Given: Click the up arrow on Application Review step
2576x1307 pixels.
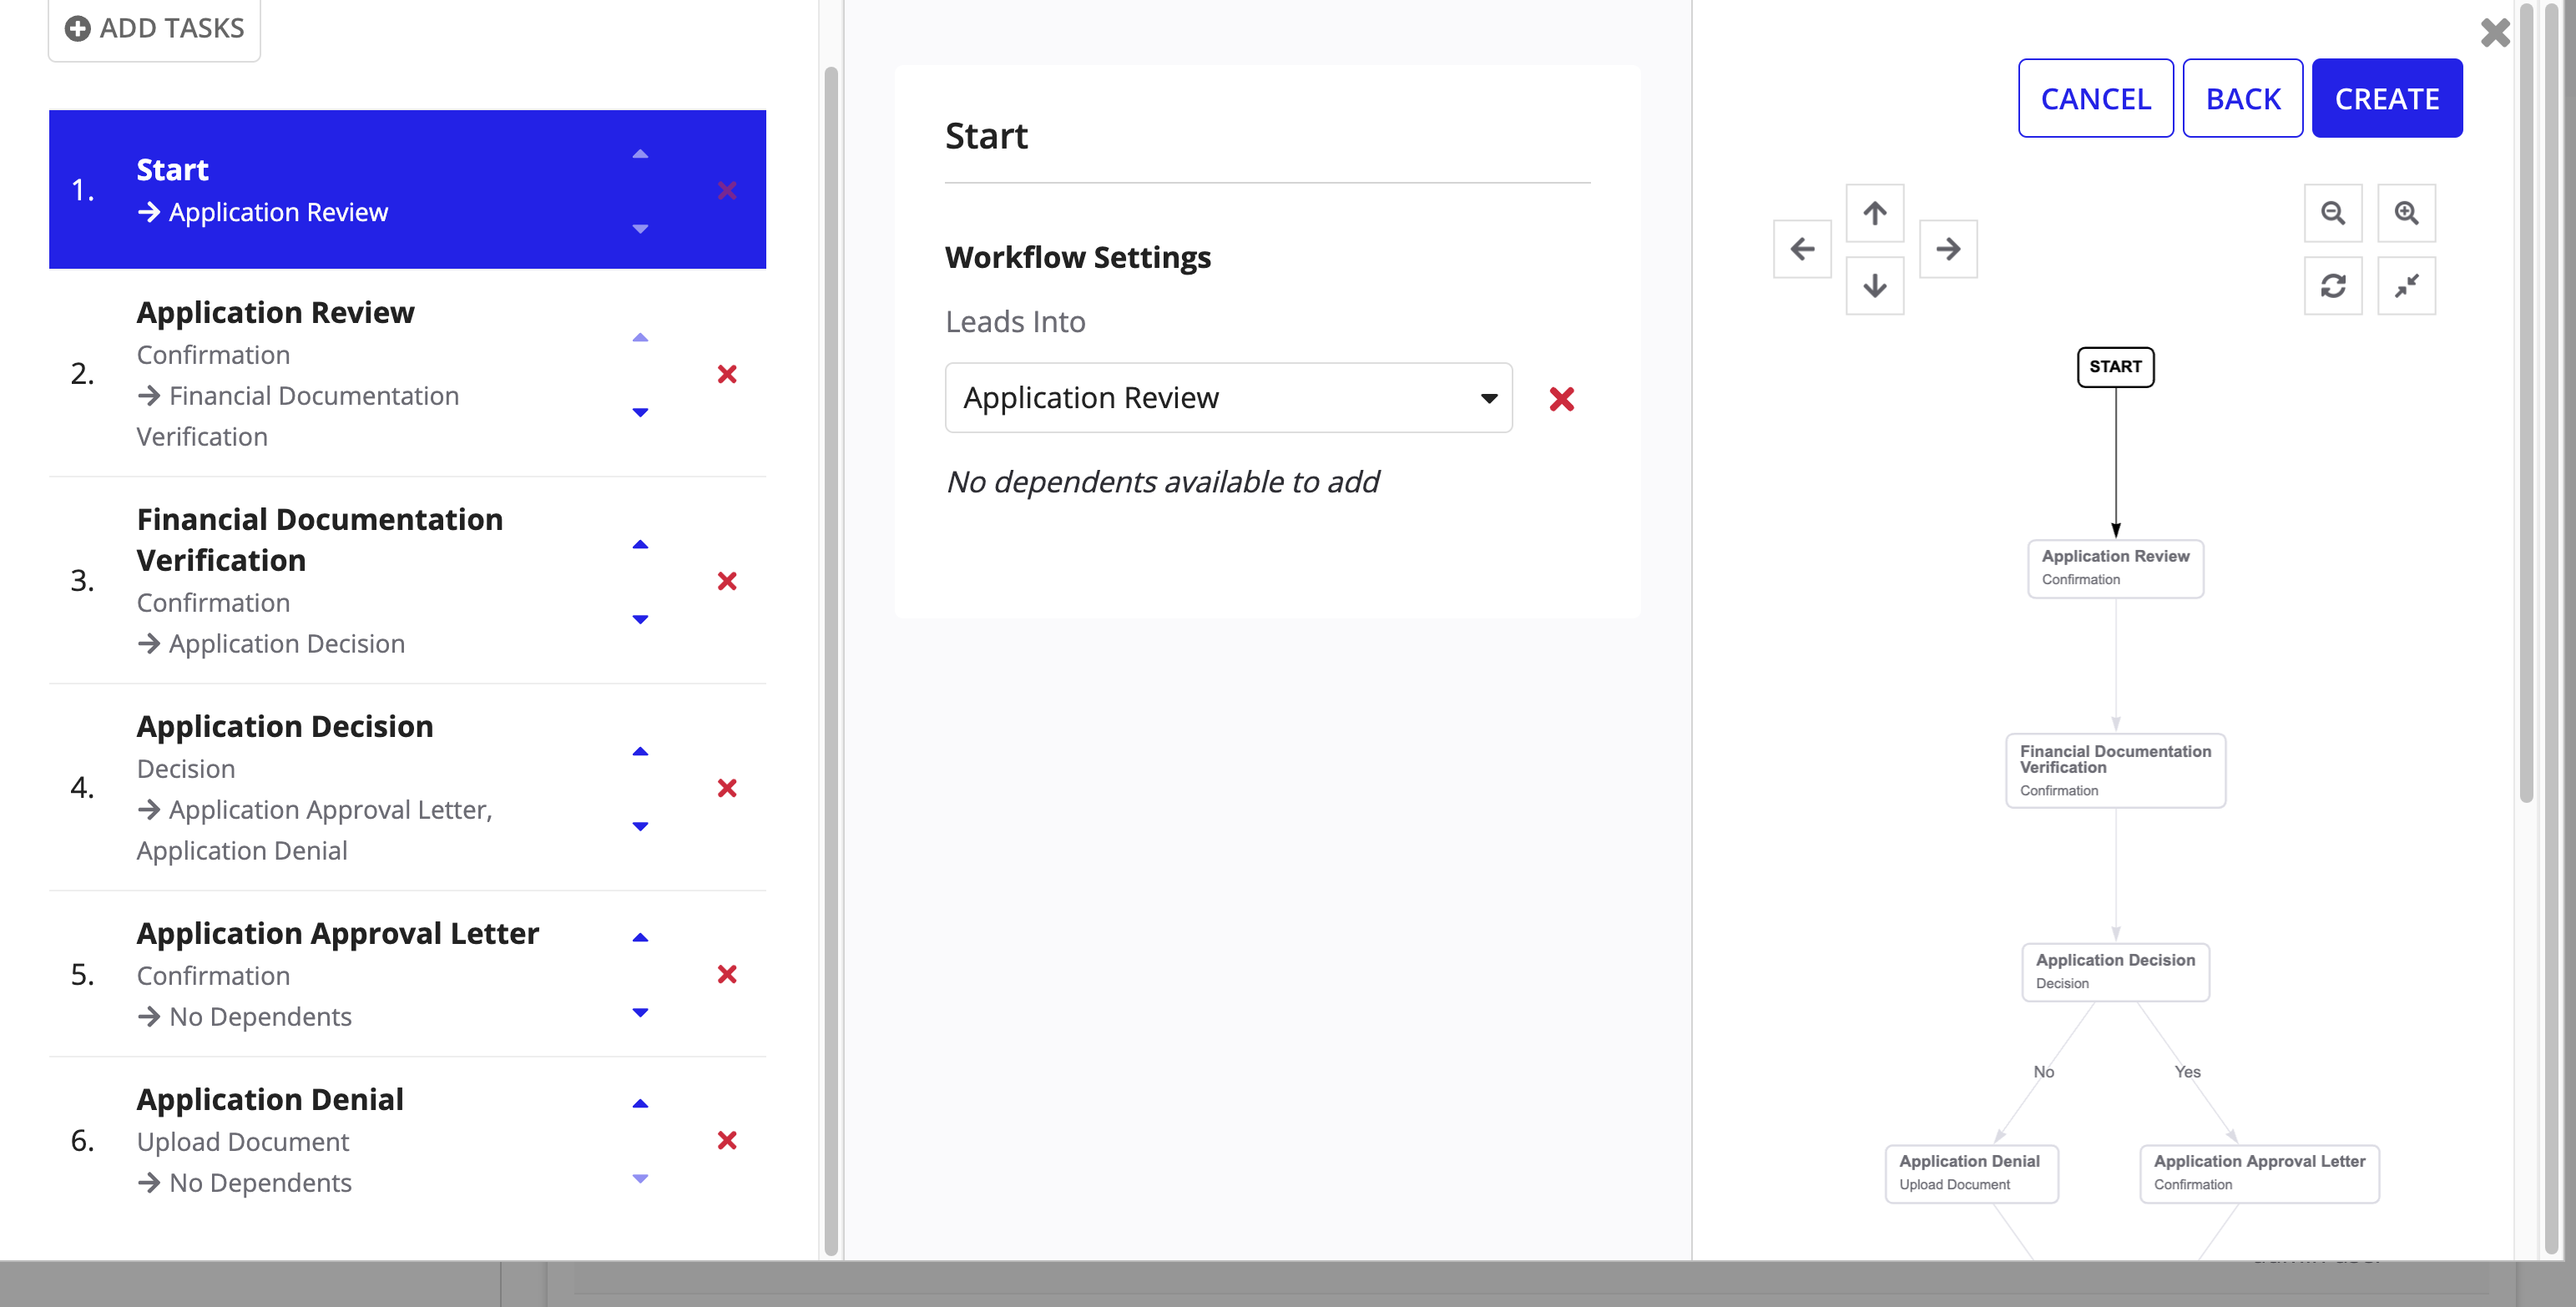Looking at the screenshot, I should (x=640, y=336).
